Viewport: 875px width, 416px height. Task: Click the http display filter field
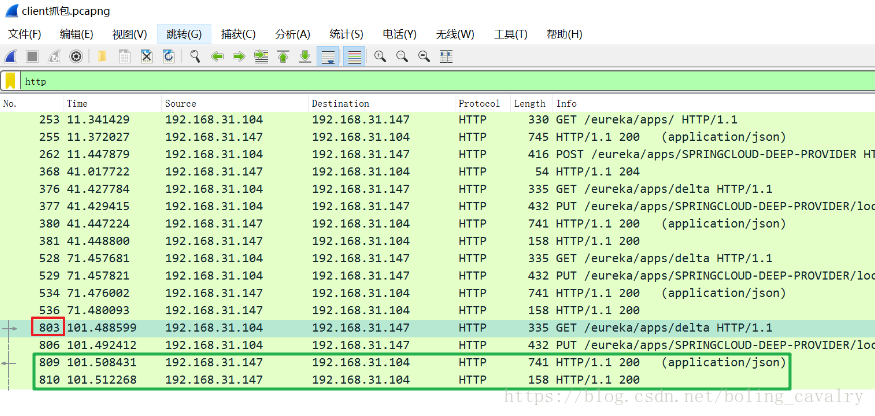coord(448,82)
